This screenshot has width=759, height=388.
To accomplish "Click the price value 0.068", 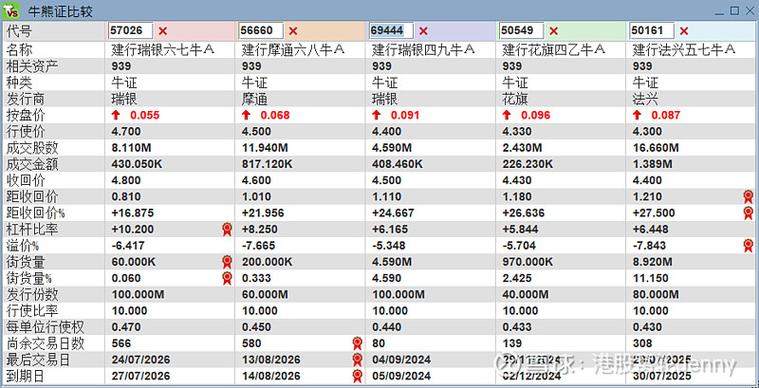I will click(x=275, y=115).
